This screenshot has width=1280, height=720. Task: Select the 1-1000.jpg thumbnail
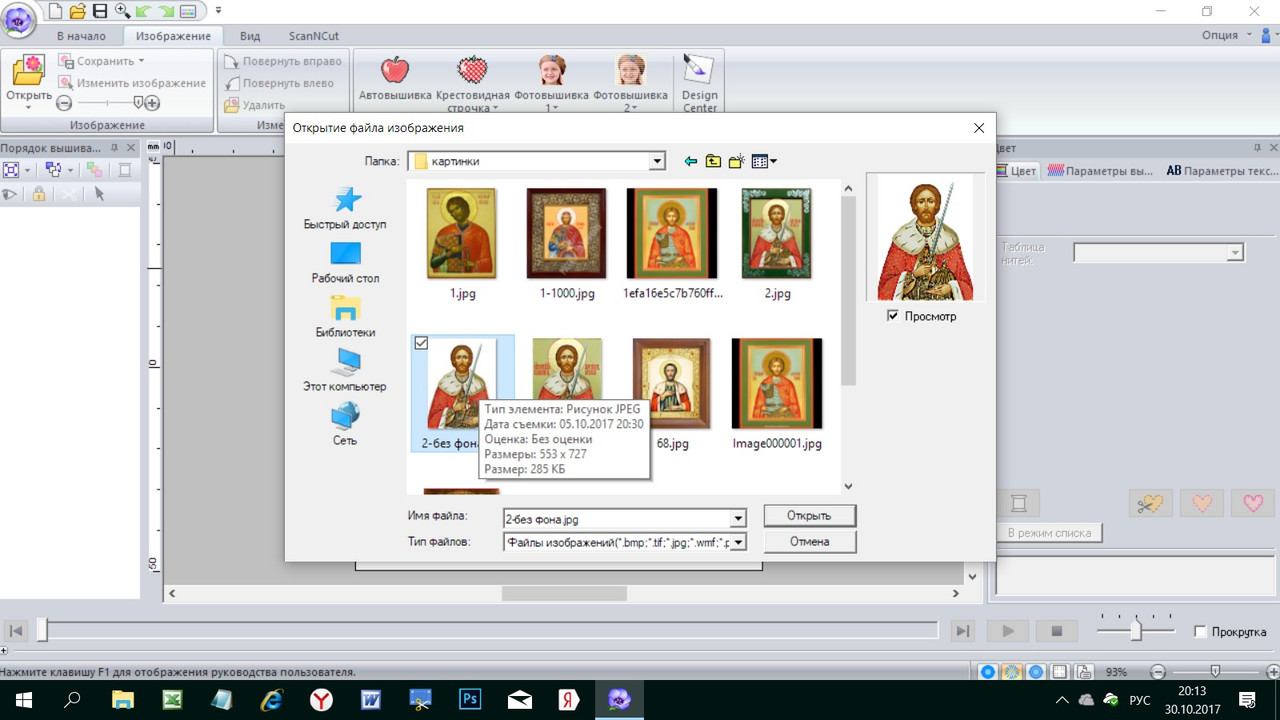(x=567, y=243)
